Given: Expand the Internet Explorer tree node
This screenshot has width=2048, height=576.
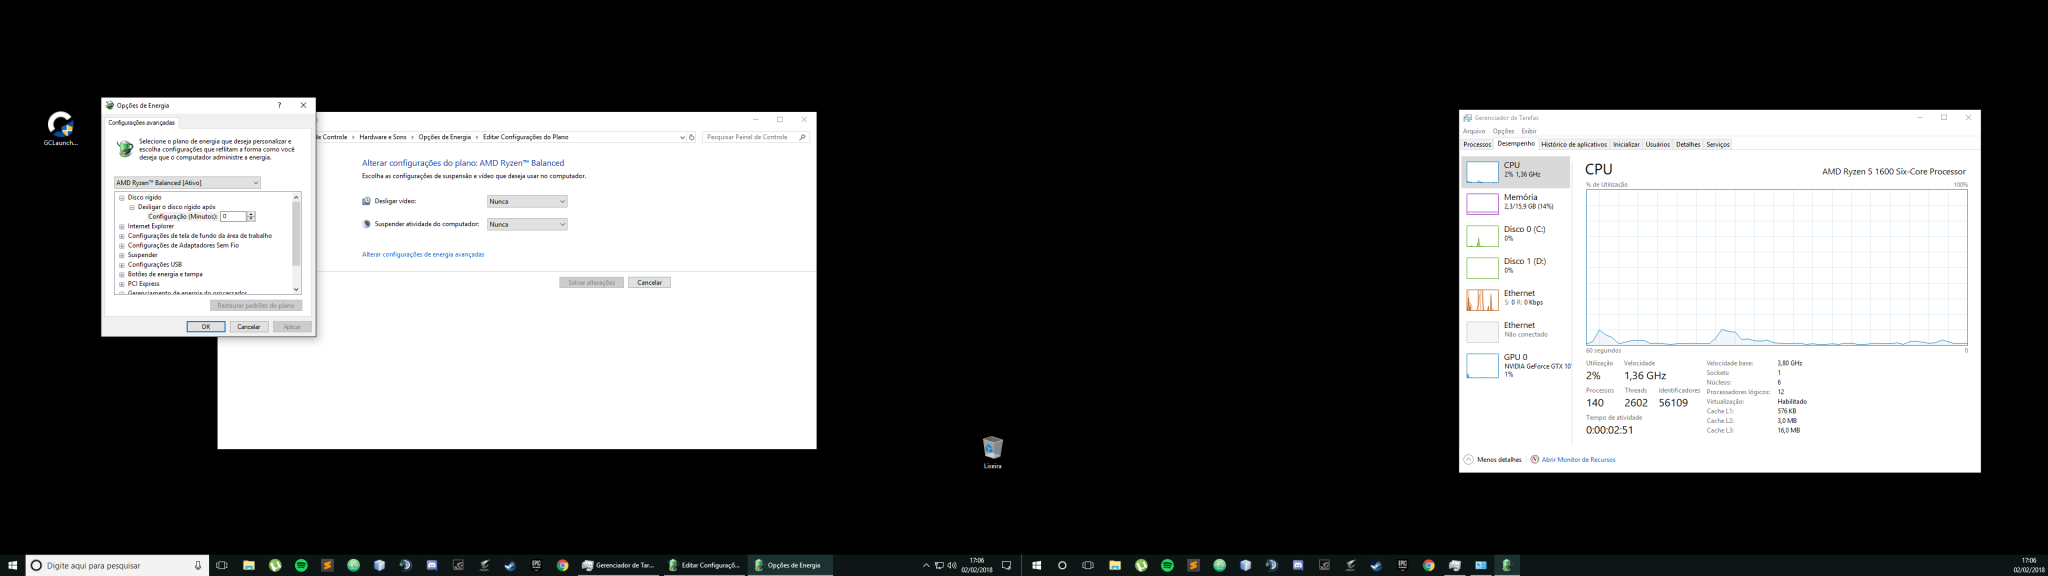Looking at the screenshot, I should coord(122,226).
